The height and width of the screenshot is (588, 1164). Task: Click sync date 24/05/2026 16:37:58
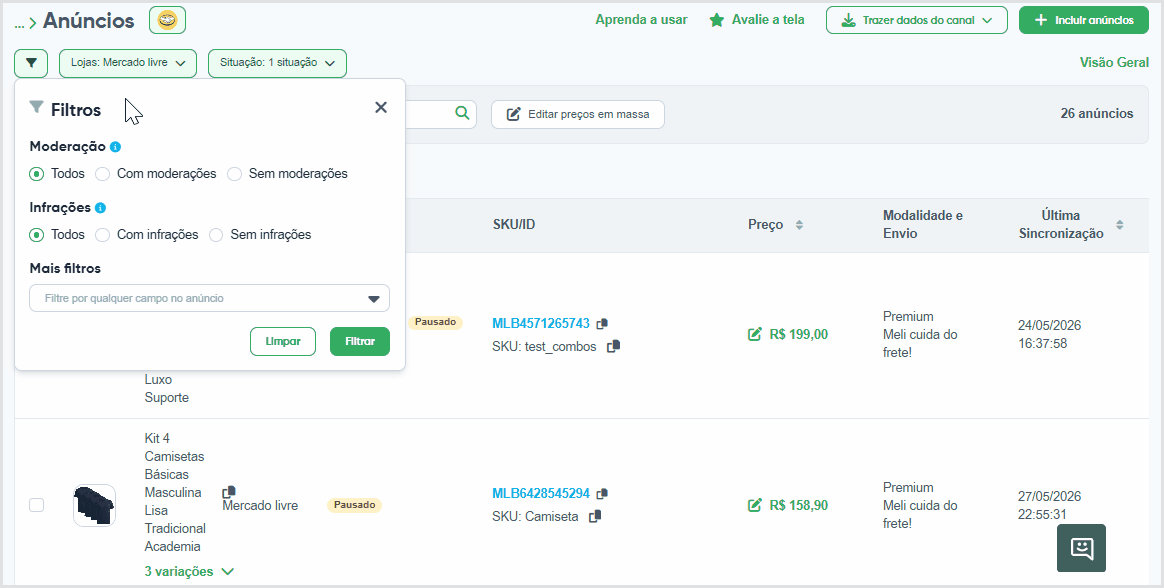pos(1050,335)
